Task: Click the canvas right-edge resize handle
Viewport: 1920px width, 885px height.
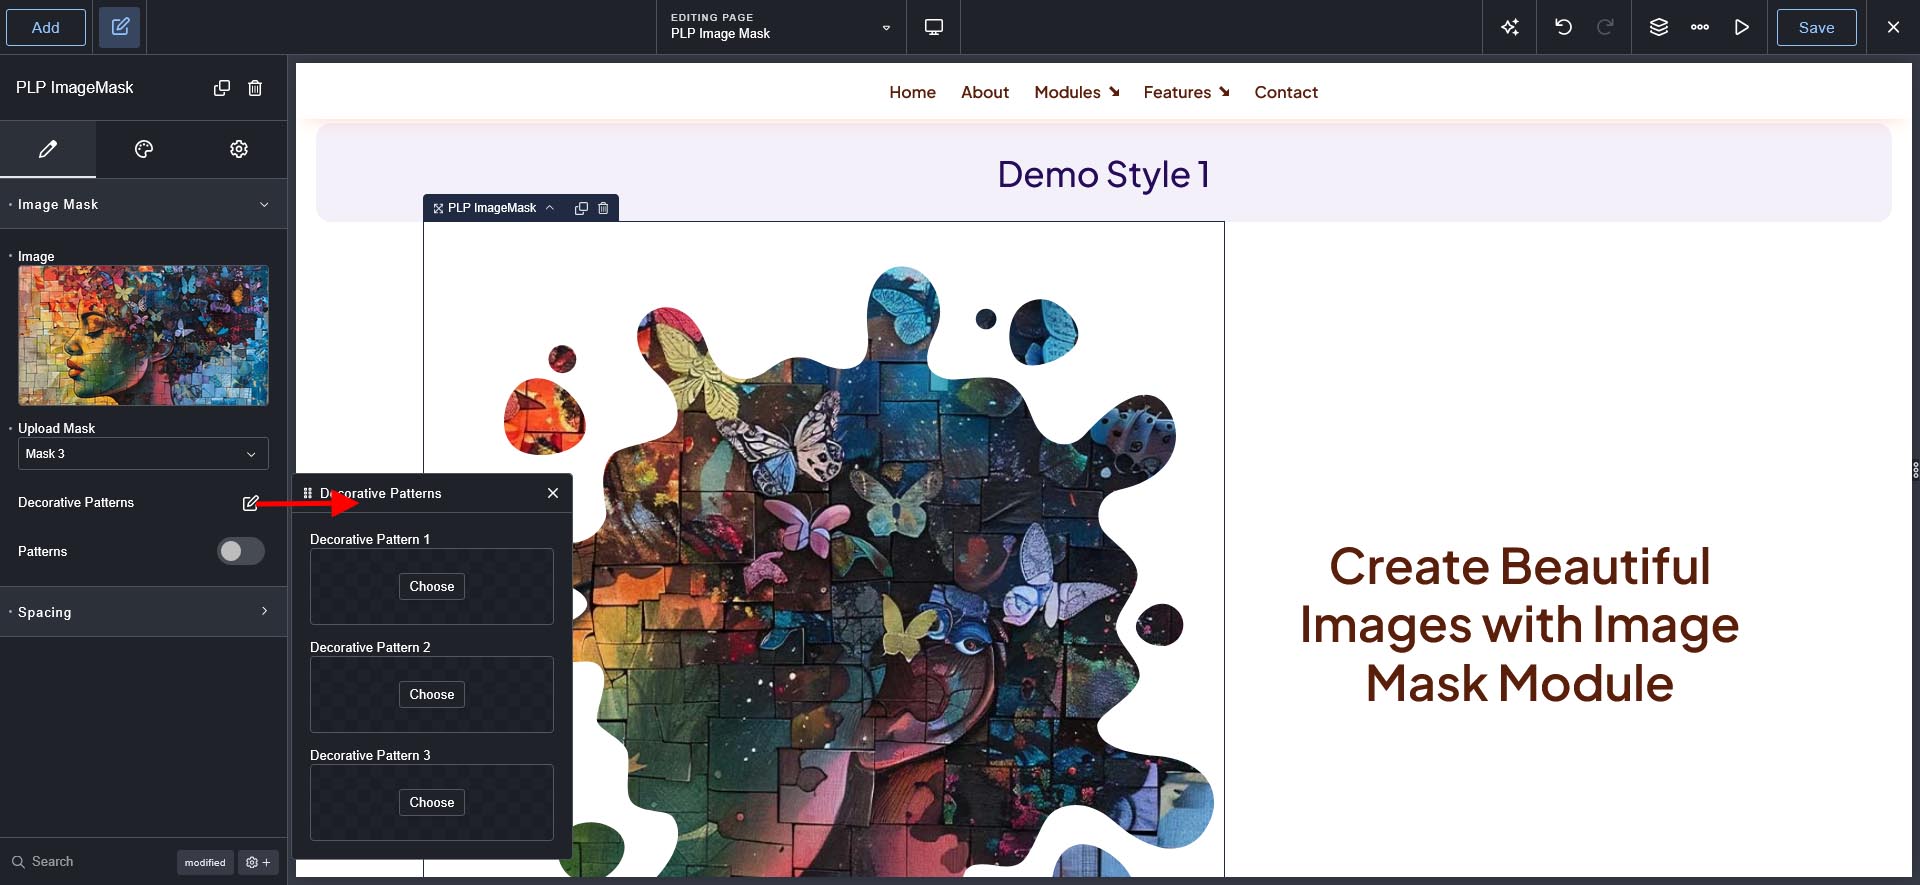Action: pyautogui.click(x=1915, y=470)
